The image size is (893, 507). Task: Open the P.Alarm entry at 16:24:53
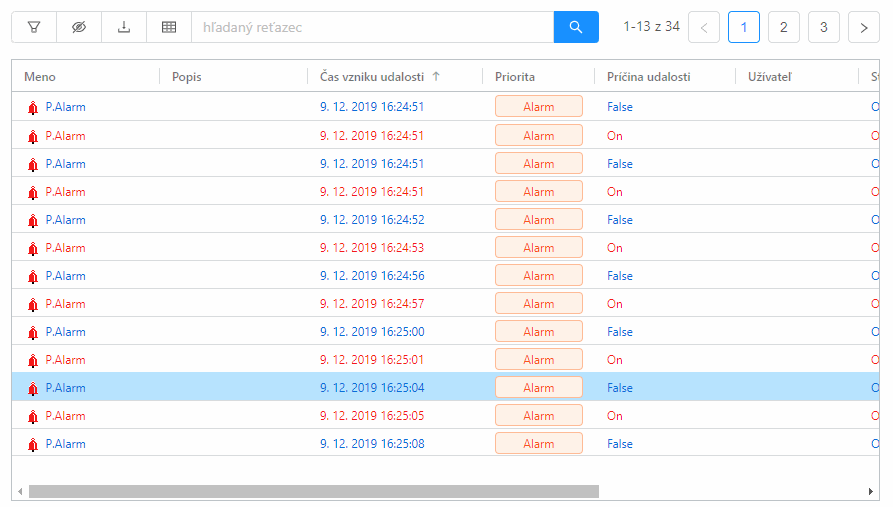pos(65,248)
